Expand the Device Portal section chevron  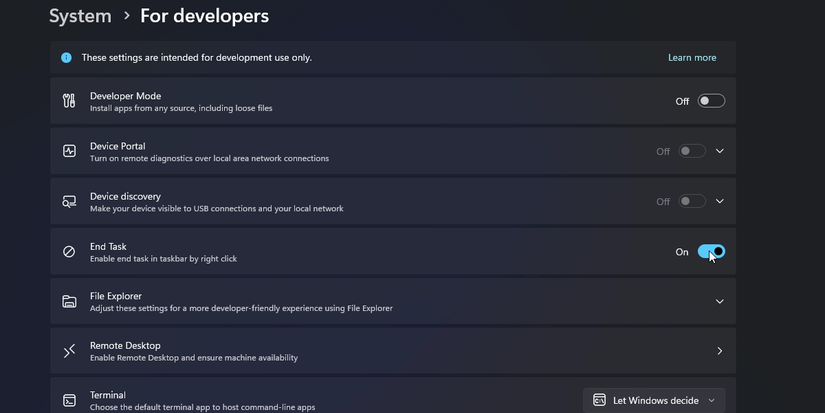(720, 151)
